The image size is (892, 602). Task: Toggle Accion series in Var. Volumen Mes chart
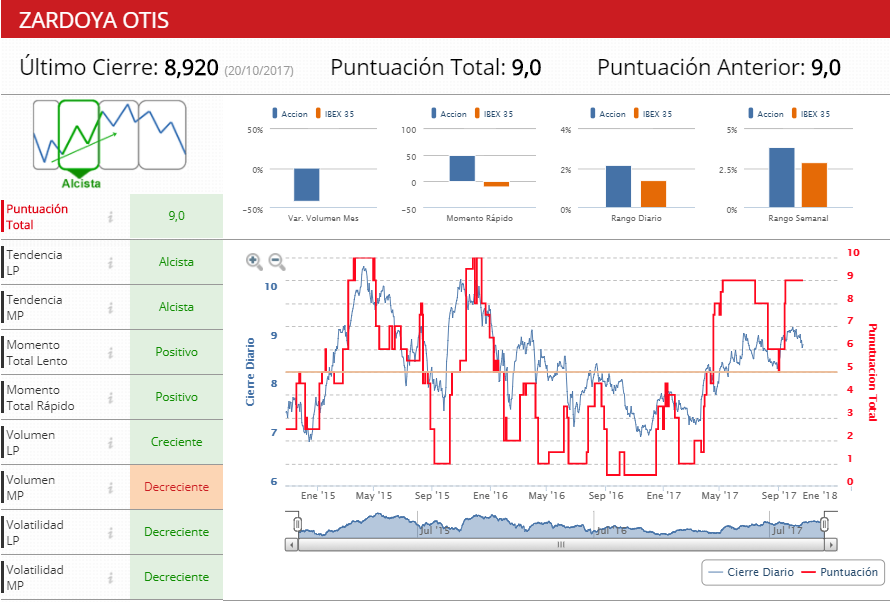pyautogui.click(x=290, y=114)
